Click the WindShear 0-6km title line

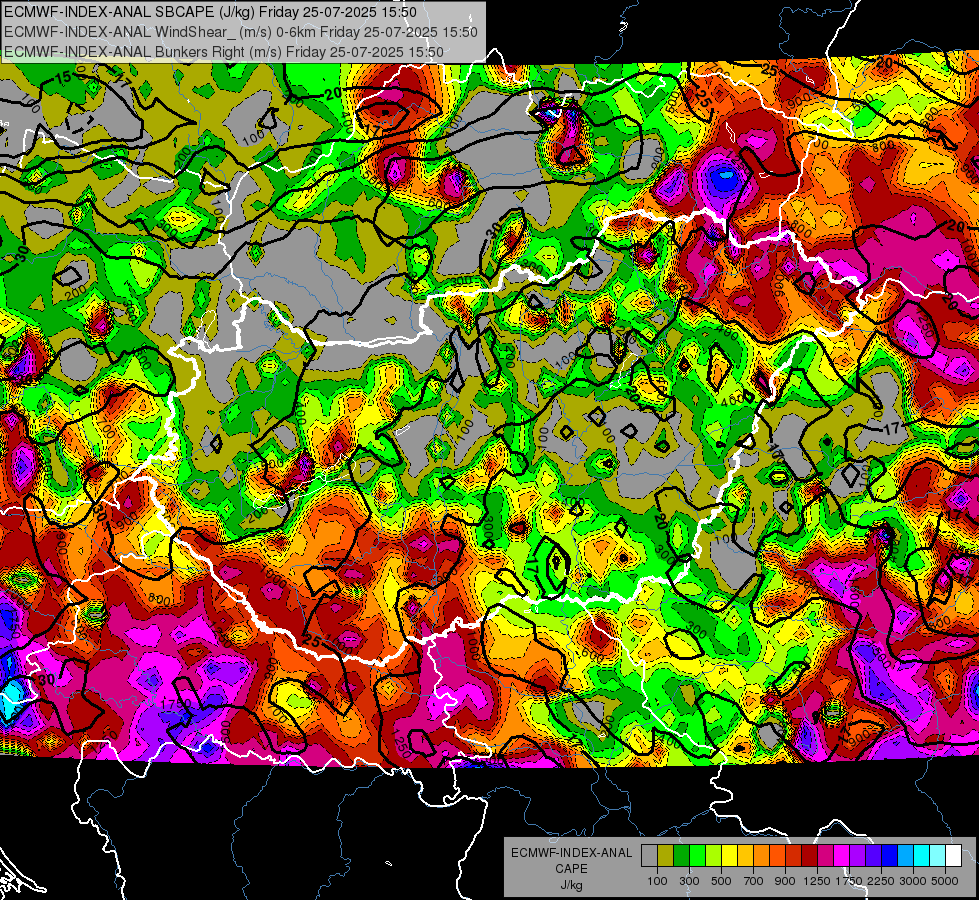pyautogui.click(x=240, y=32)
